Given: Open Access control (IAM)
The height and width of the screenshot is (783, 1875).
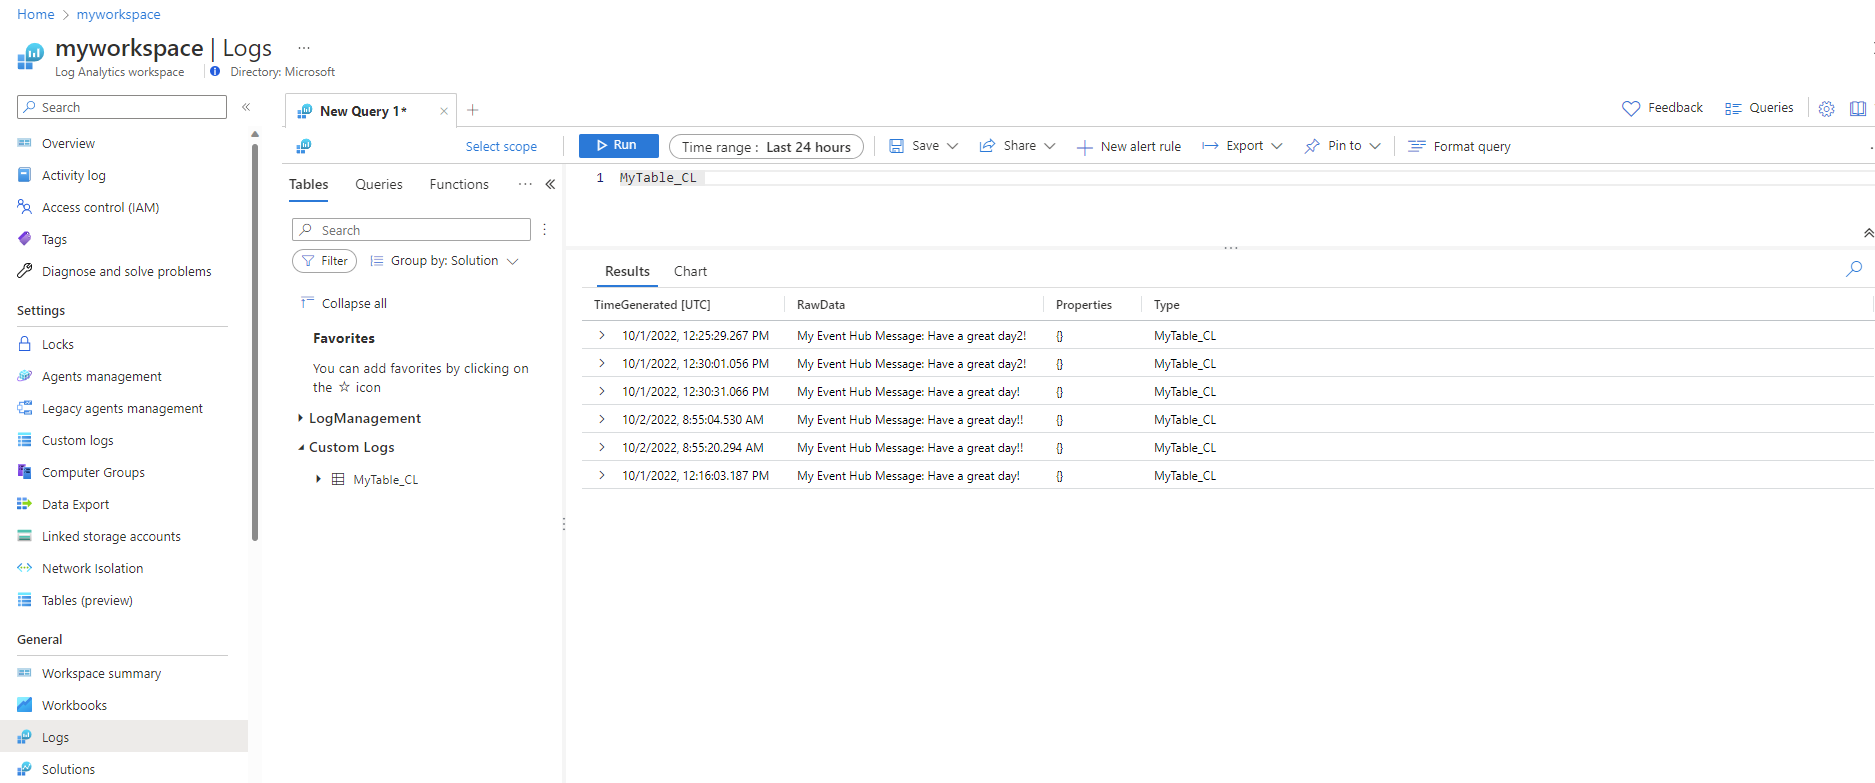Looking at the screenshot, I should [x=100, y=207].
